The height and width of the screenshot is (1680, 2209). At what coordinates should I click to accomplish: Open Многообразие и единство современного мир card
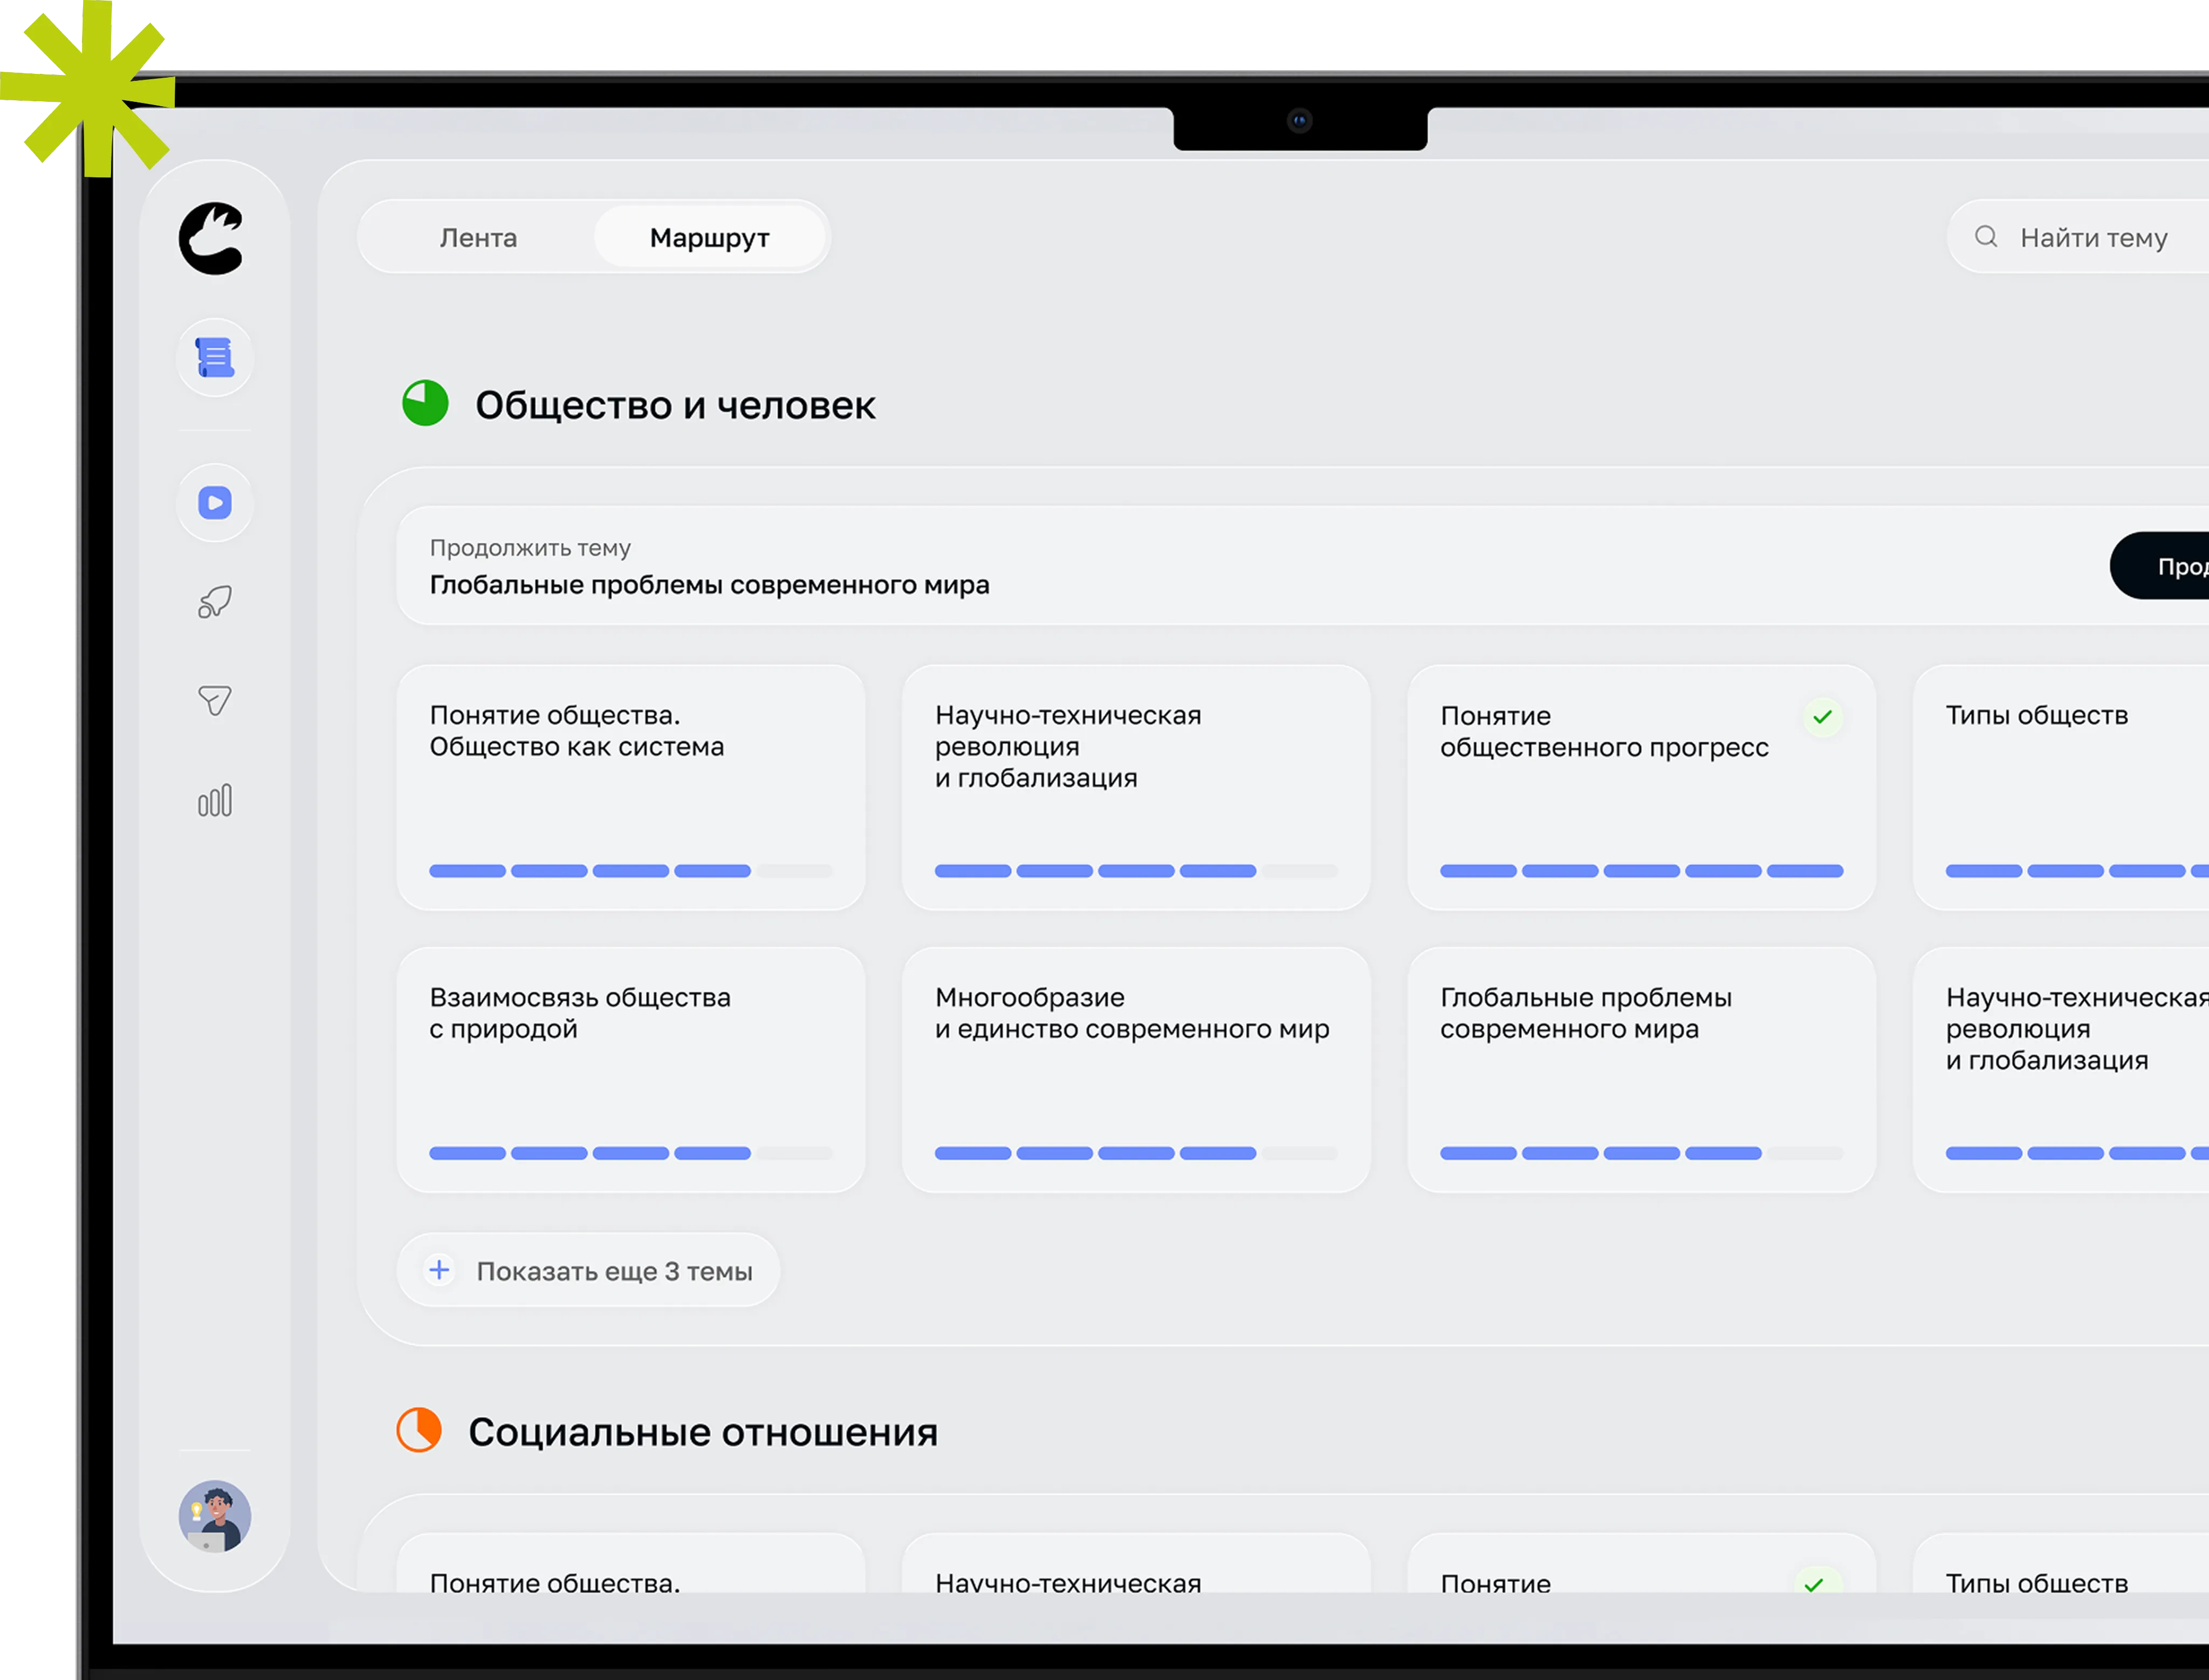(x=1136, y=1070)
